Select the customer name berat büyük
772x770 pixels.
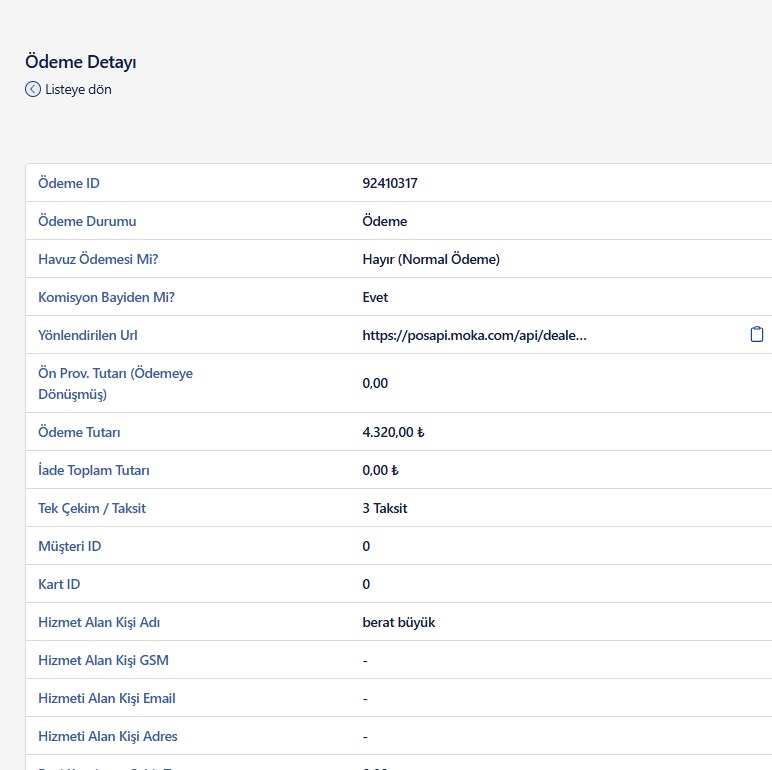[x=398, y=622]
